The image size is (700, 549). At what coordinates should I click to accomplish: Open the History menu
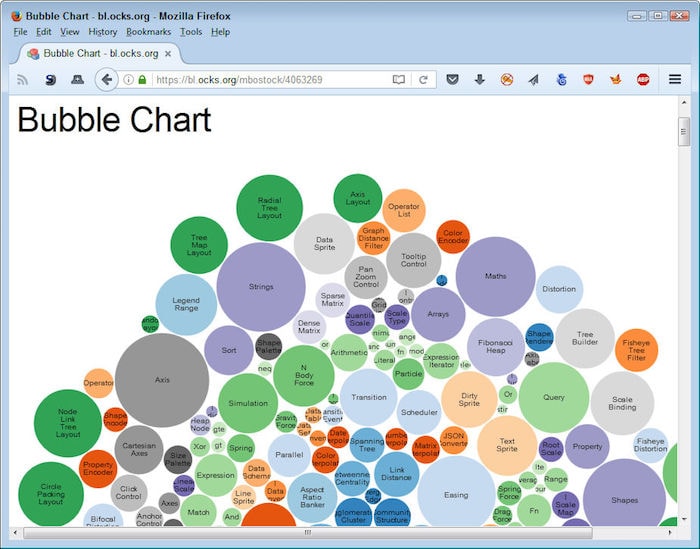coord(102,32)
